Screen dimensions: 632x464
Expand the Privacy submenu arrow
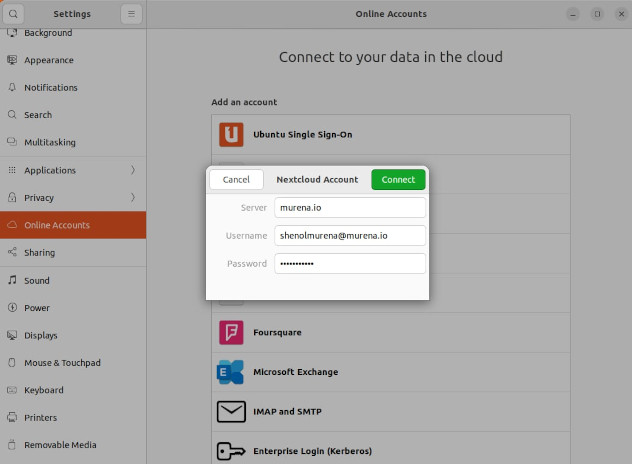(133, 198)
